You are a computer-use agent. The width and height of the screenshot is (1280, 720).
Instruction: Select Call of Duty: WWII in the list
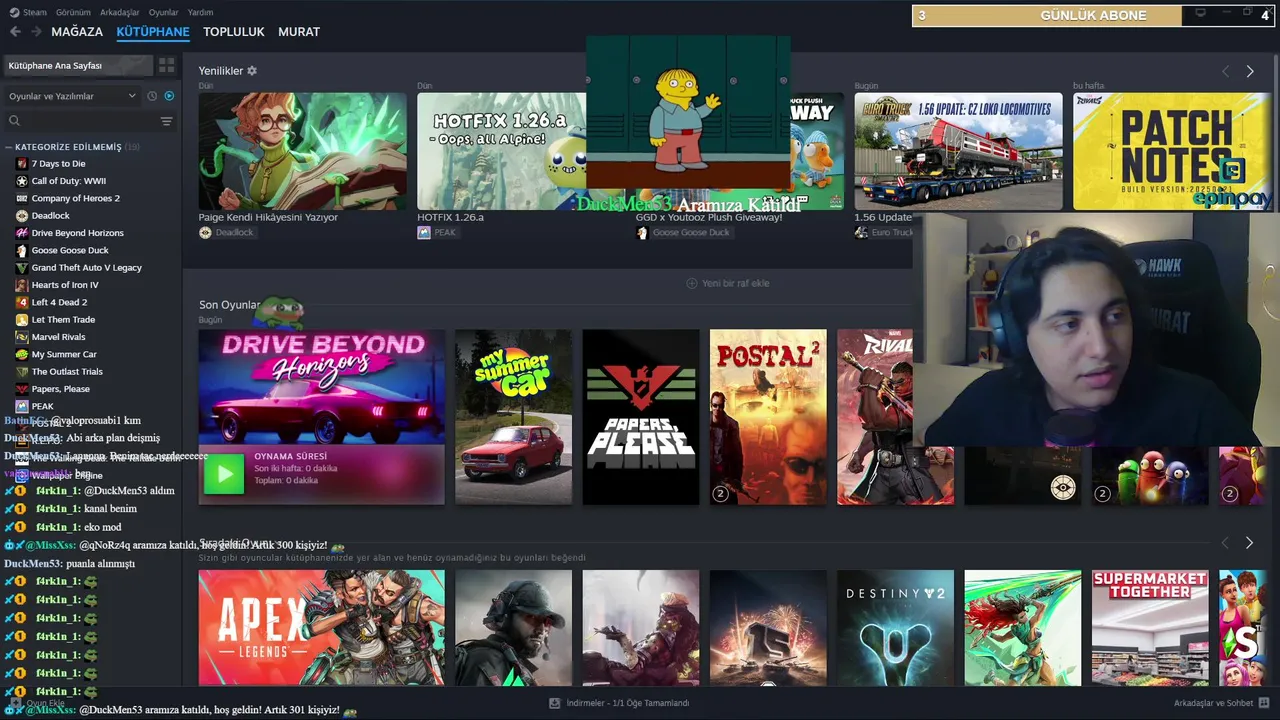tap(68, 181)
